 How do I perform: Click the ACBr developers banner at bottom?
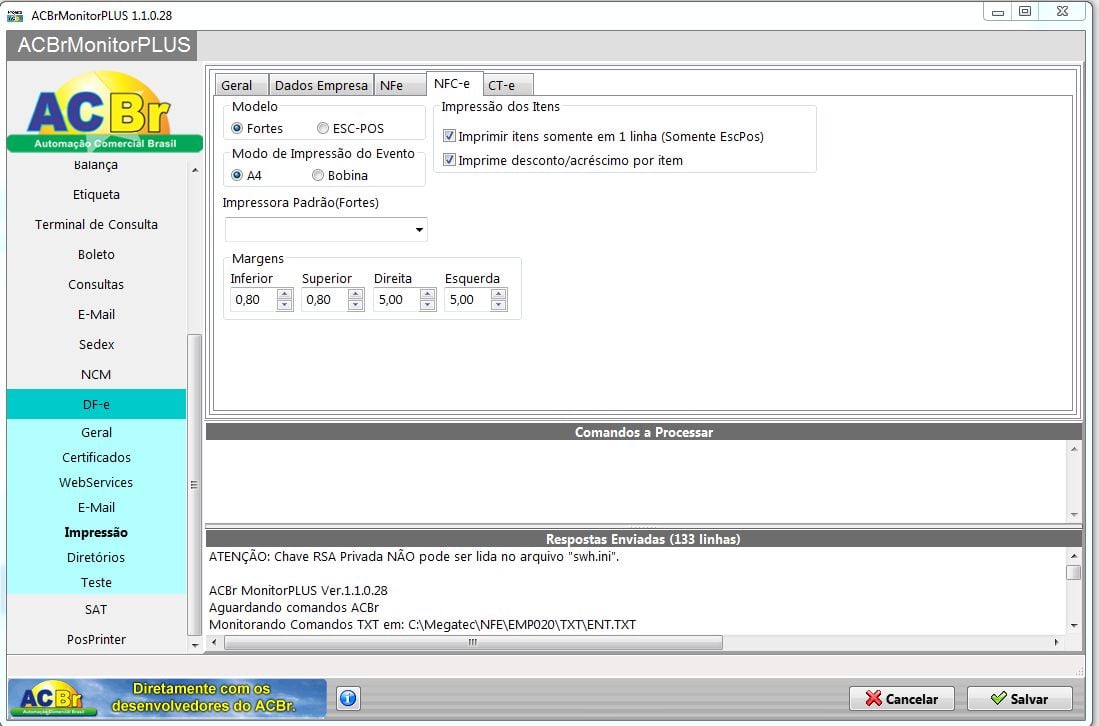167,698
